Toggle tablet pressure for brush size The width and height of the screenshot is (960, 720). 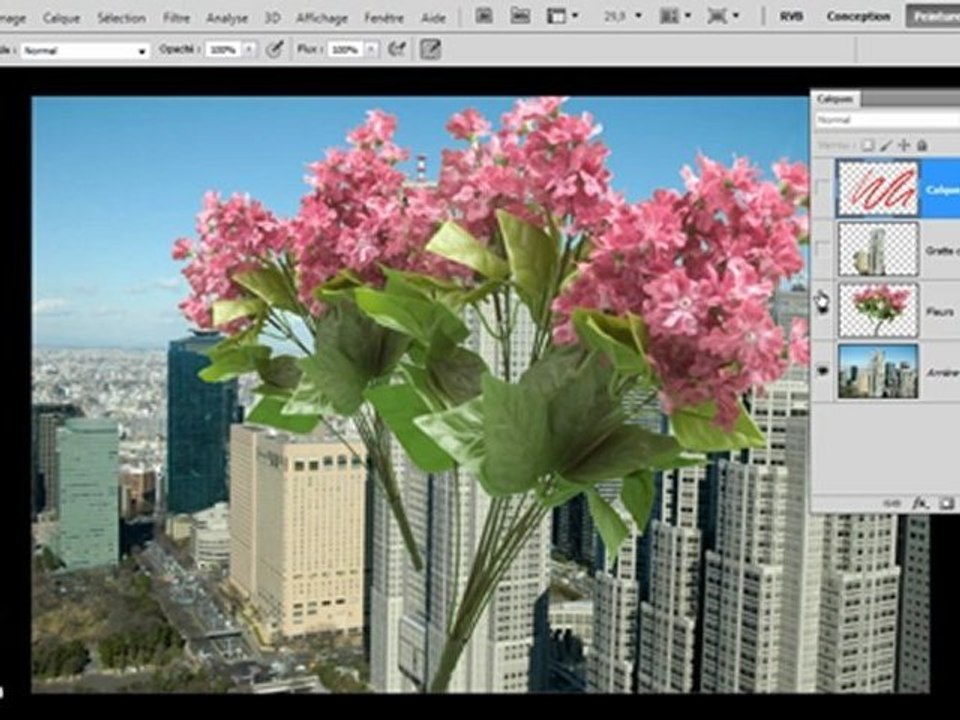[430, 49]
